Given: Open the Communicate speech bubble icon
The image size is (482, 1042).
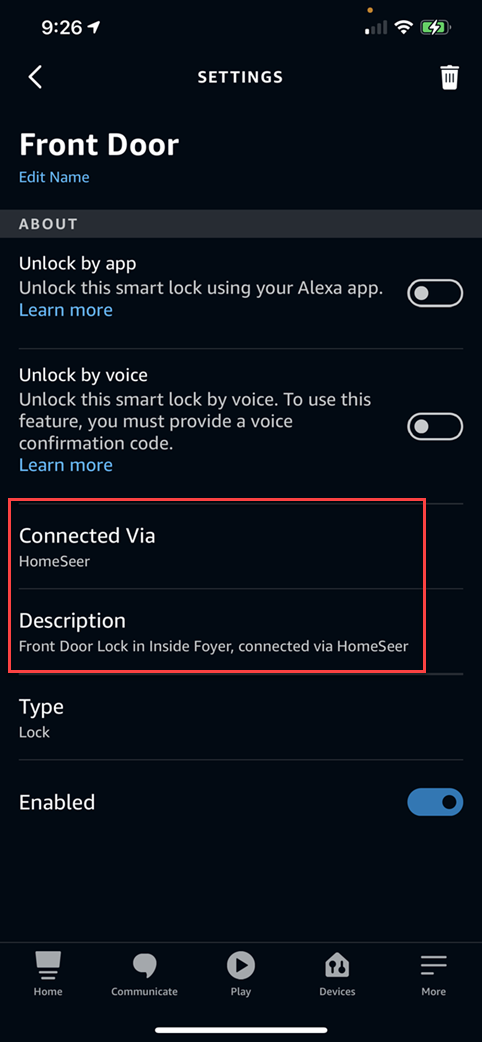Looking at the screenshot, I should (144, 965).
